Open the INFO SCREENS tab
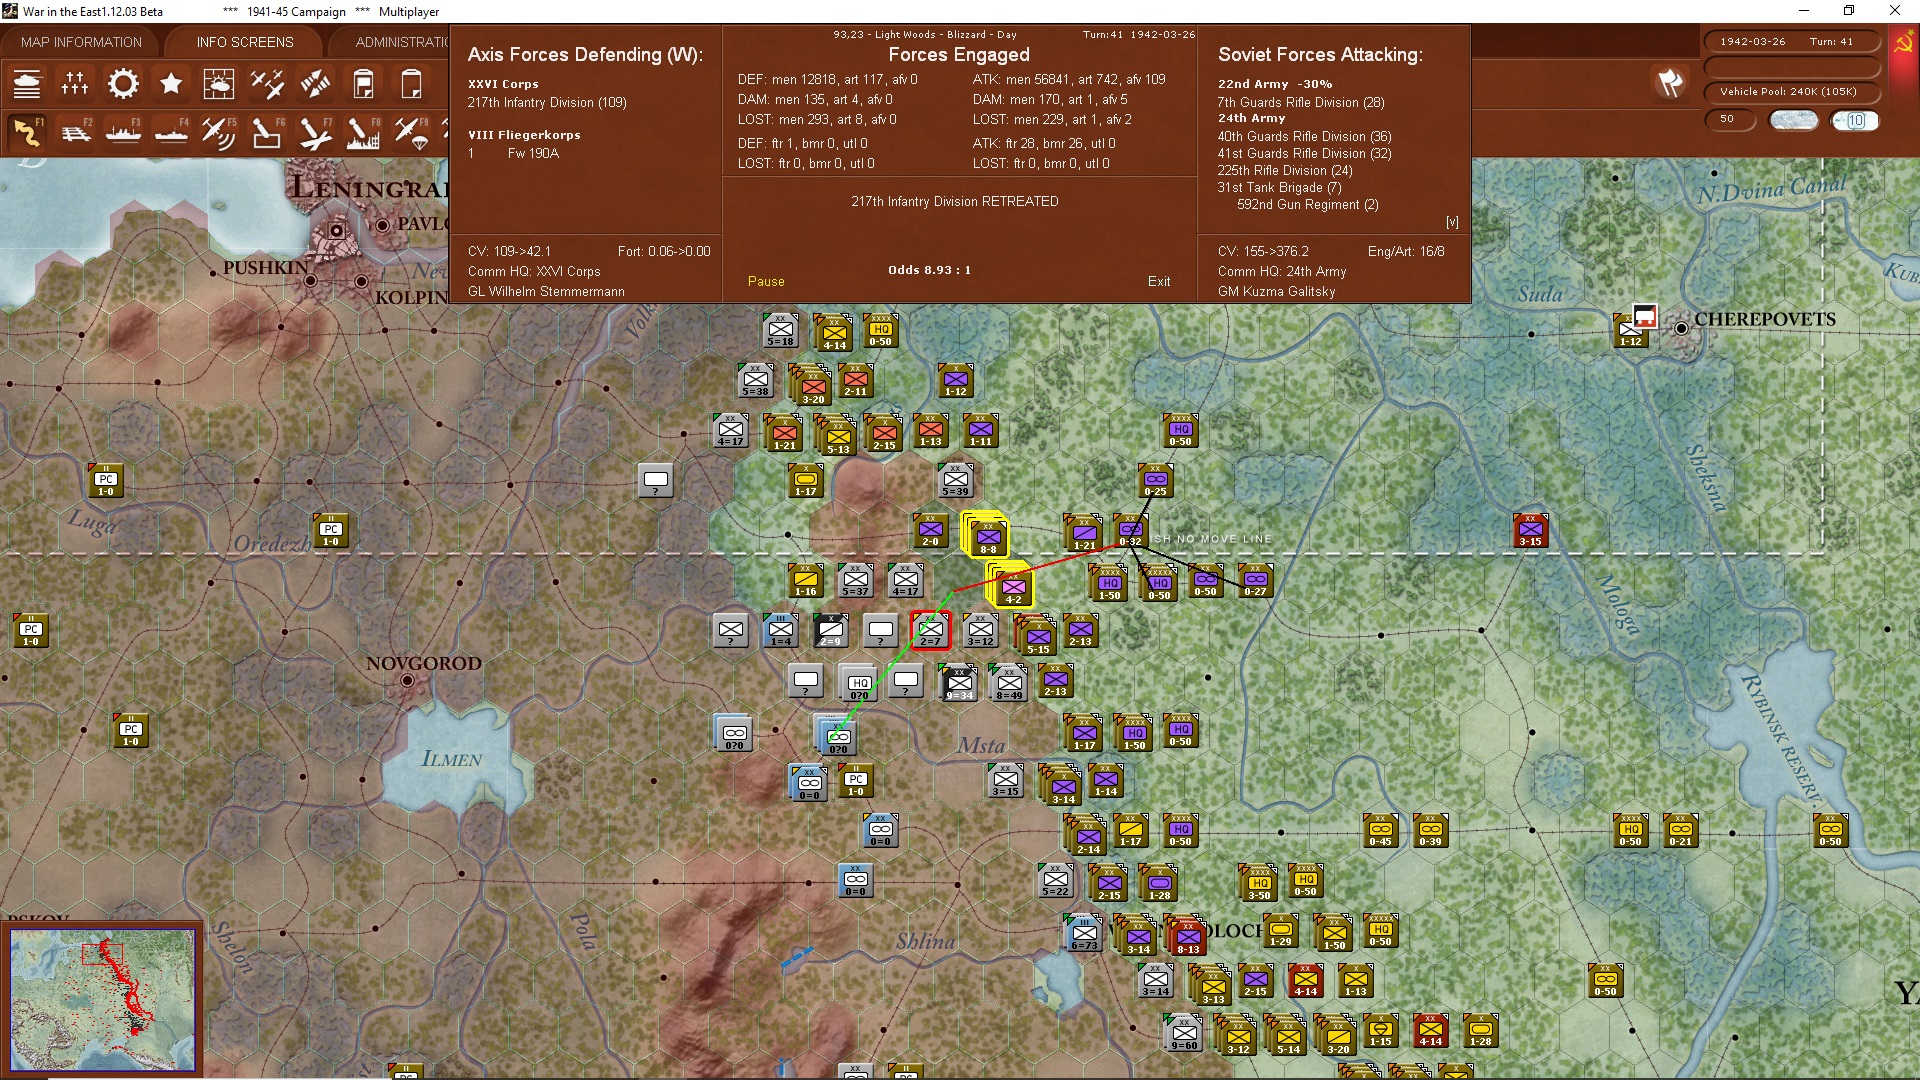The height and width of the screenshot is (1080, 1920). click(x=245, y=42)
